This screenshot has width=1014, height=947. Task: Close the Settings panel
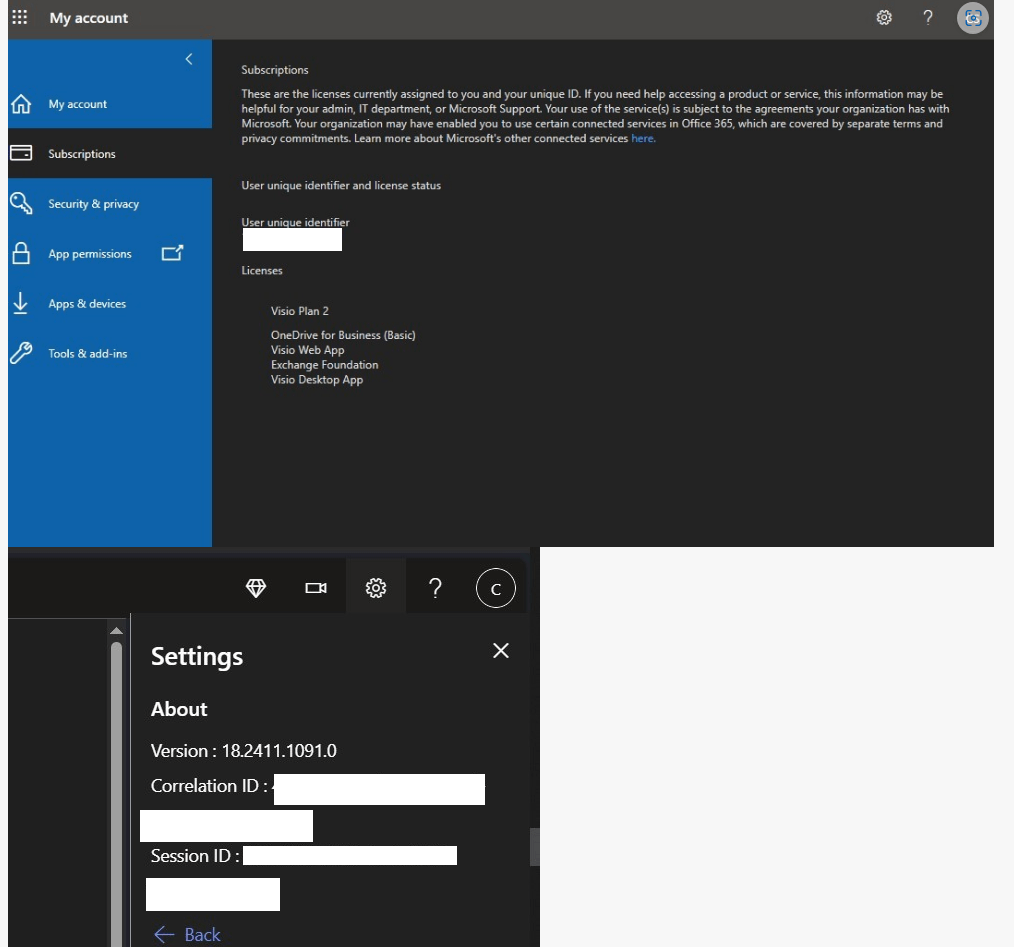click(x=500, y=650)
